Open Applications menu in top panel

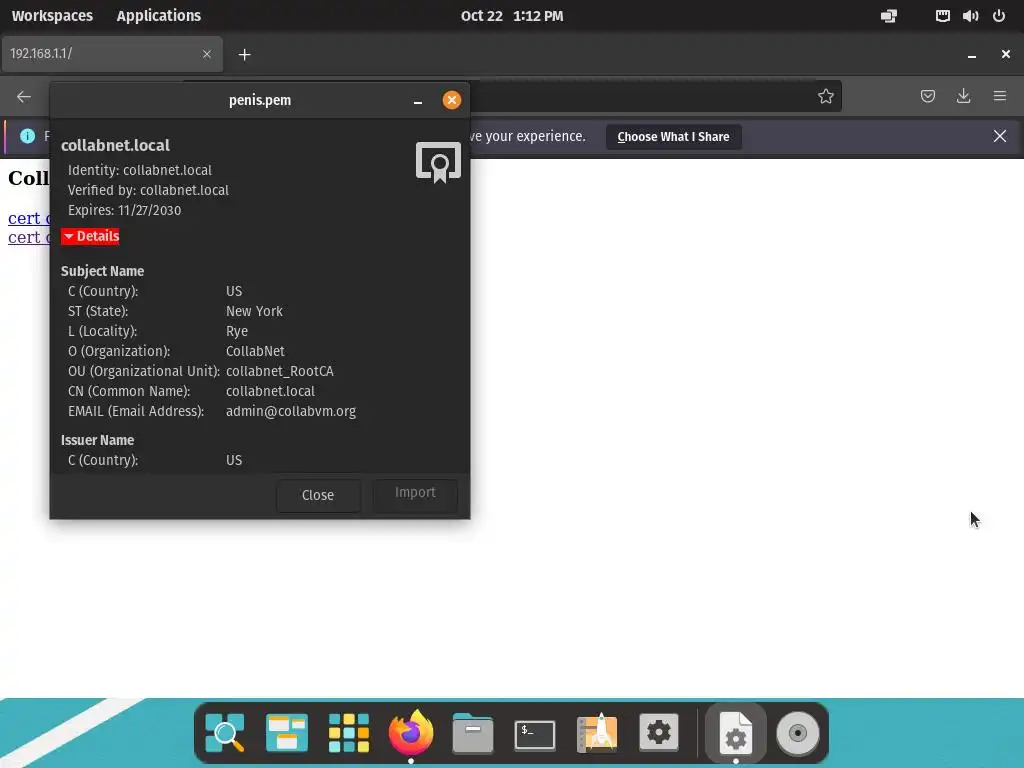[x=159, y=16]
